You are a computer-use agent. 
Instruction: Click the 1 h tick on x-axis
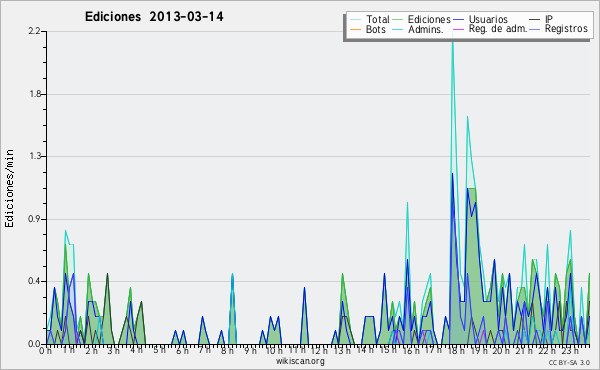click(69, 350)
